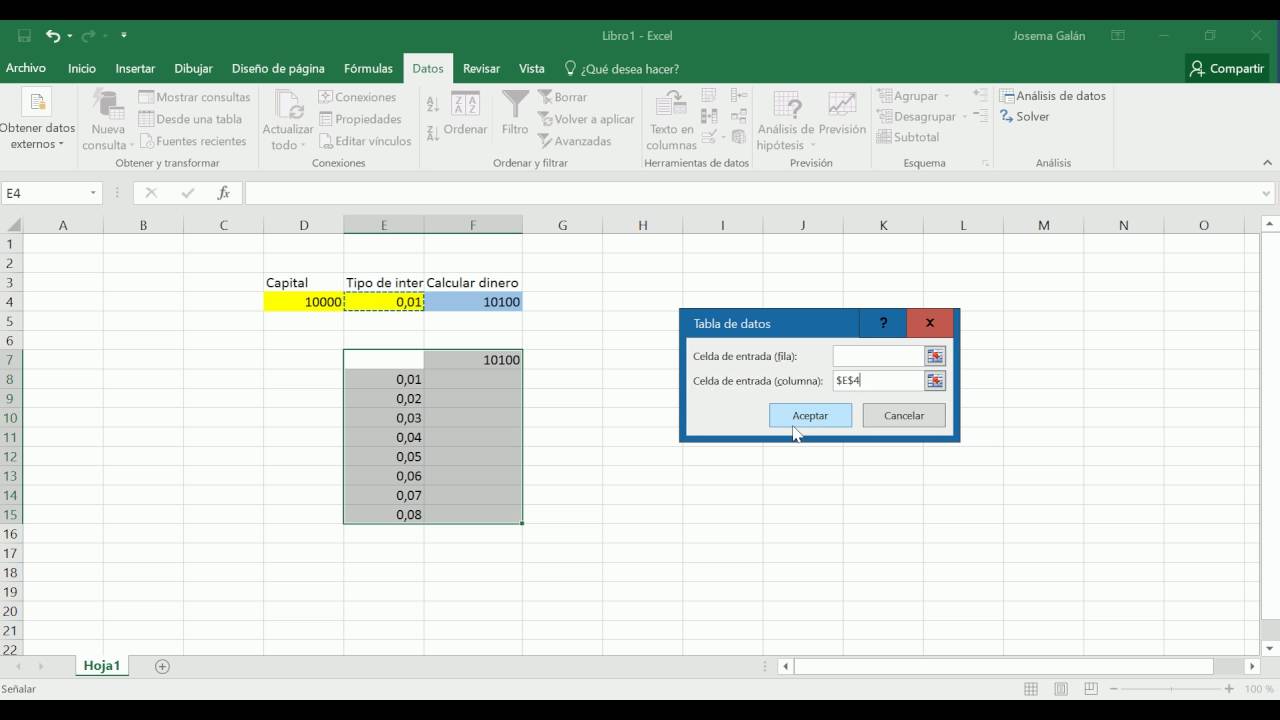
Task: Click the Compartir button
Action: (1227, 69)
